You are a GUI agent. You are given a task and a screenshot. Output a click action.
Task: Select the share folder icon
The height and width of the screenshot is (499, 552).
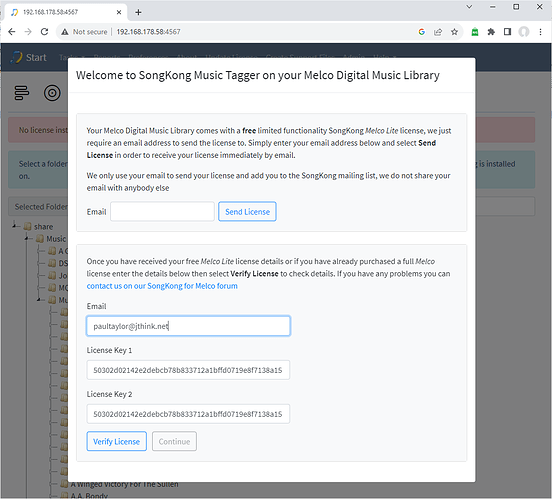click(x=27, y=226)
